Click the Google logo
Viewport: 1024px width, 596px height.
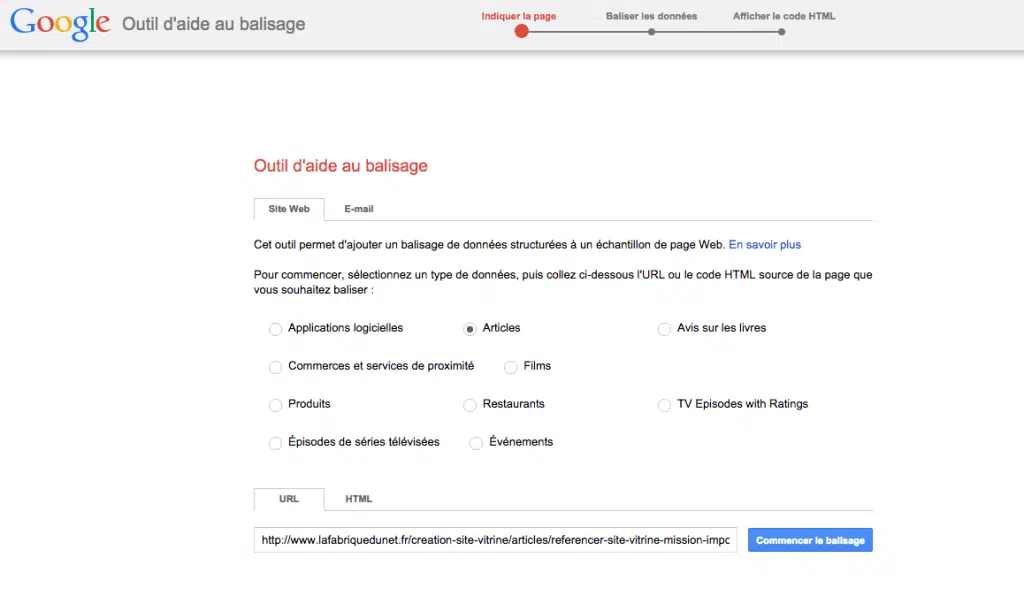(x=60, y=24)
